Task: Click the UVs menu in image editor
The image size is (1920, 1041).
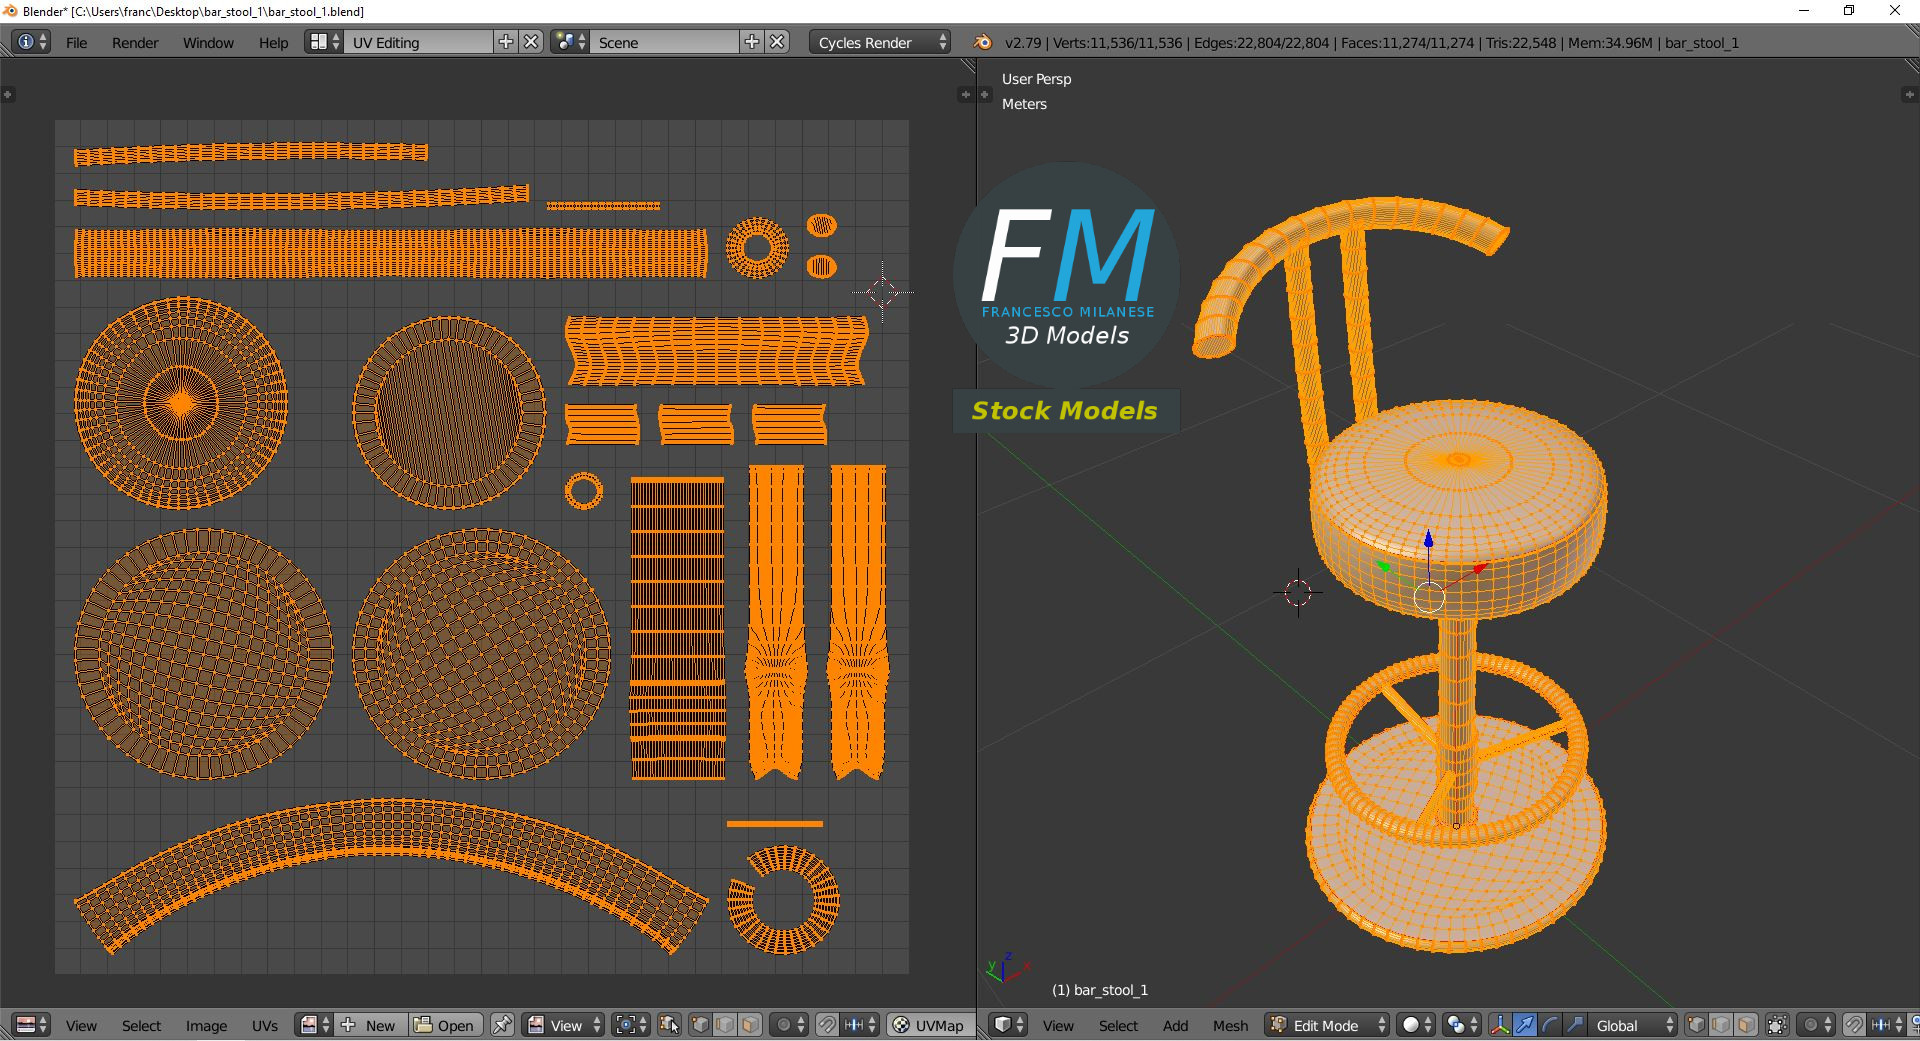Action: [265, 1026]
